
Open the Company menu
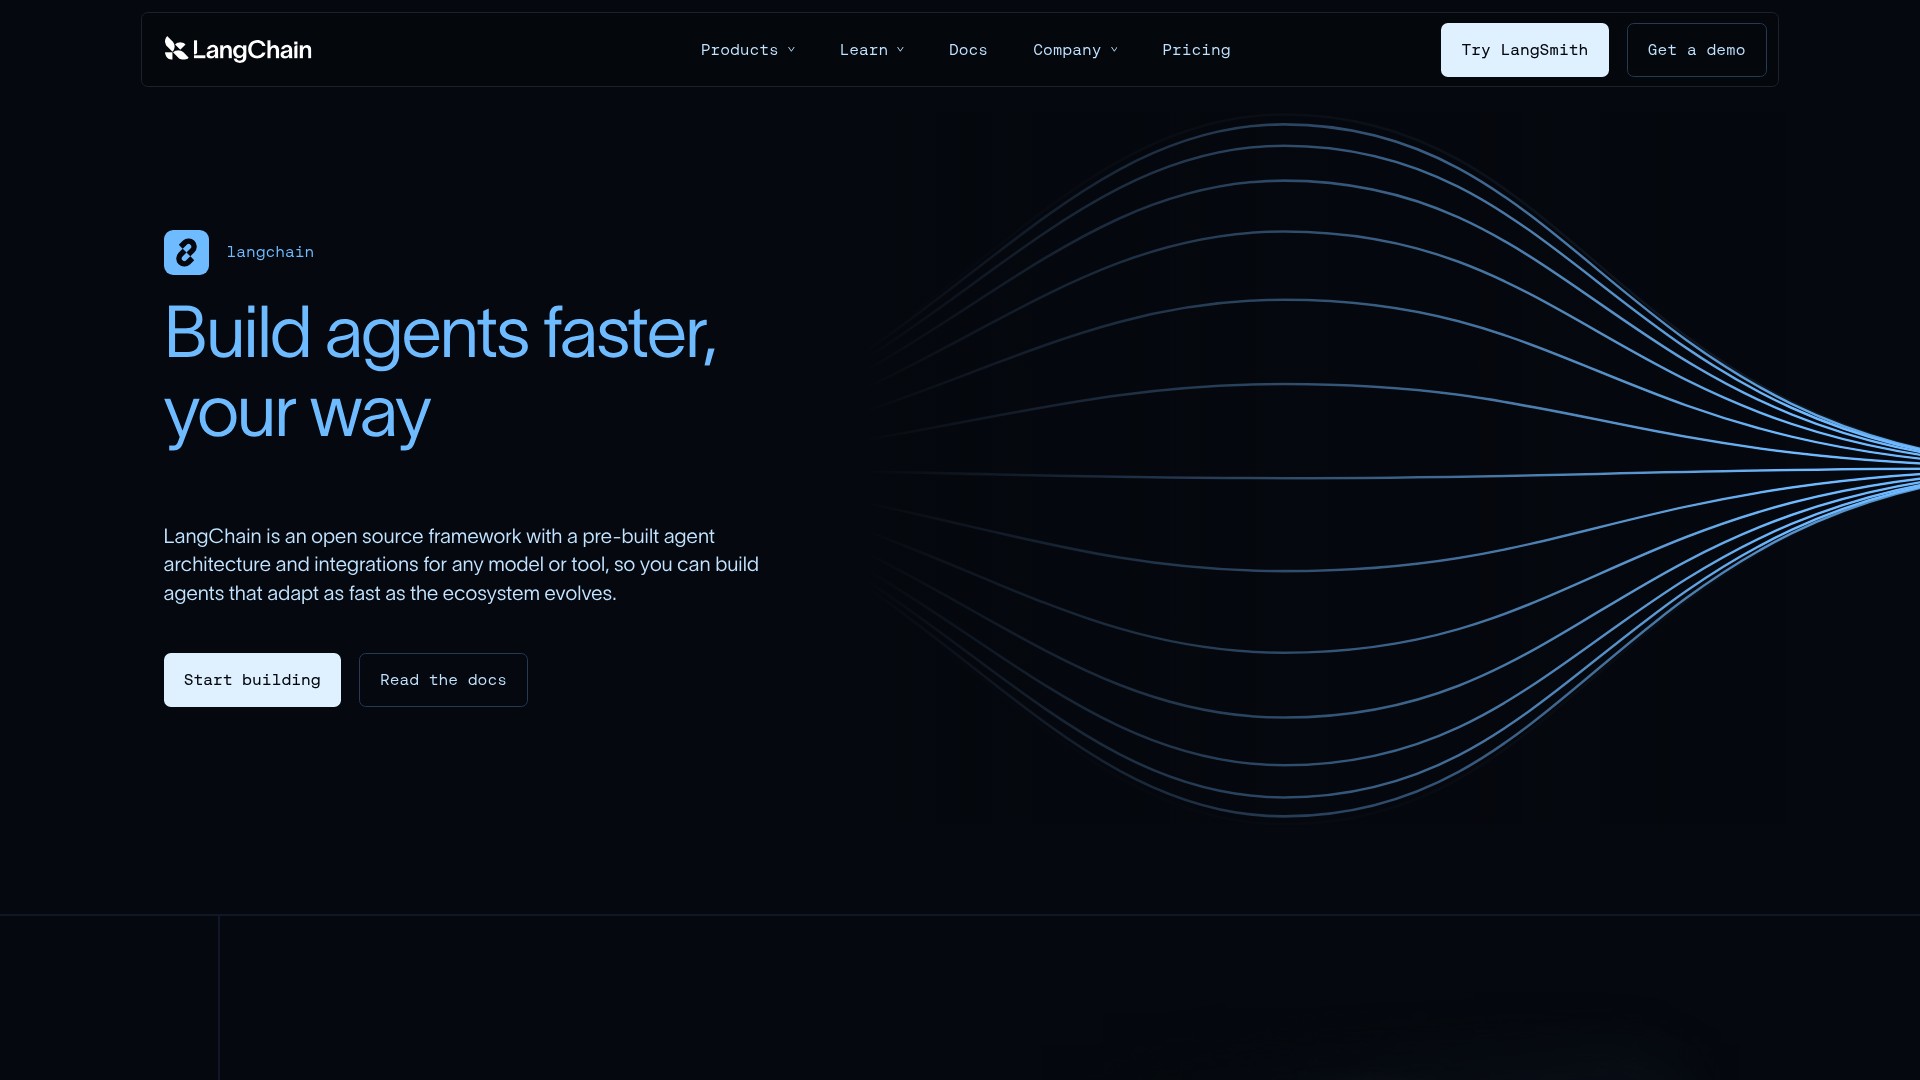tap(1075, 50)
